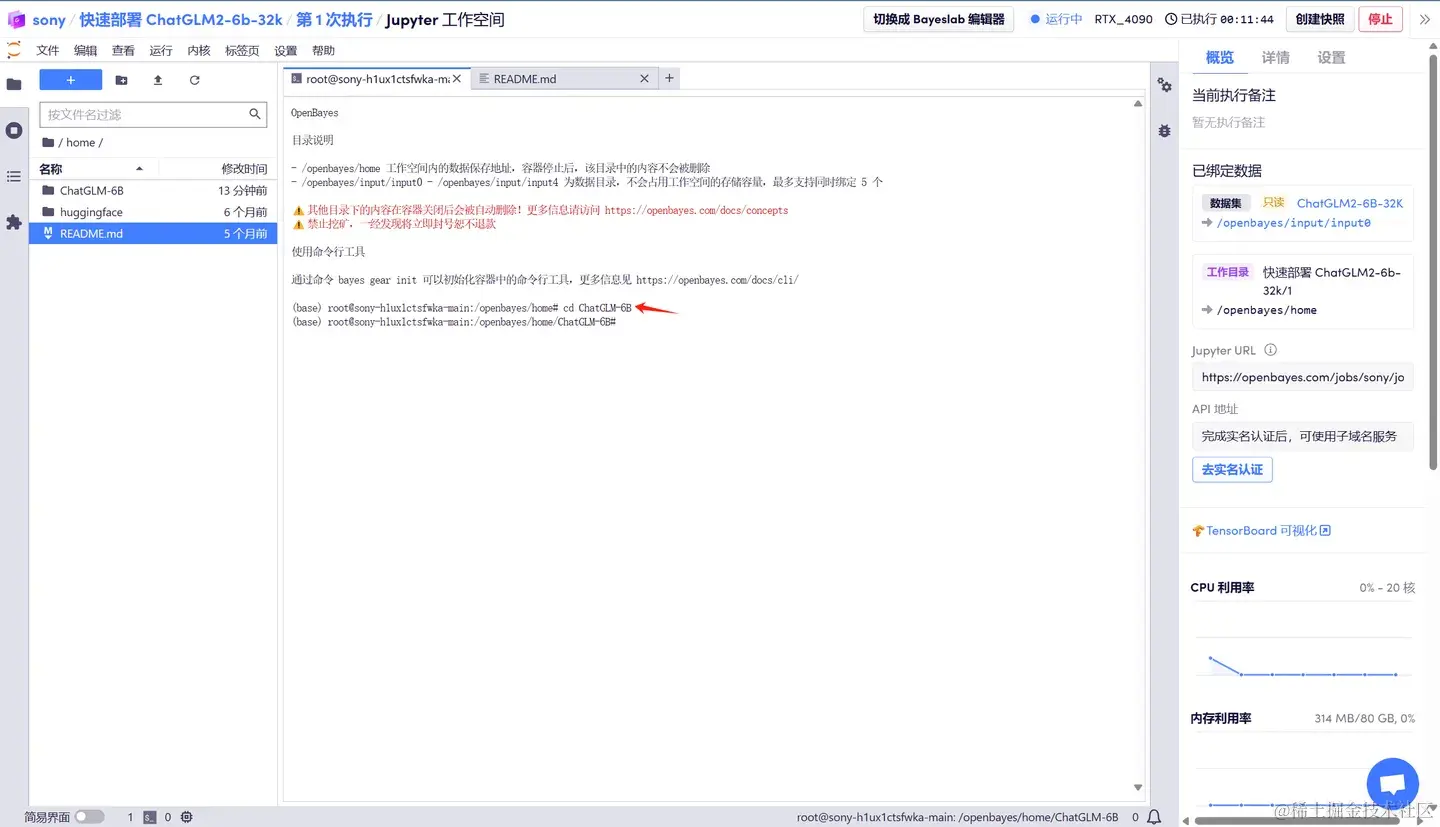Open the TensorBoard 可视化 link
The height and width of the screenshot is (827, 1440).
[x=1267, y=531]
